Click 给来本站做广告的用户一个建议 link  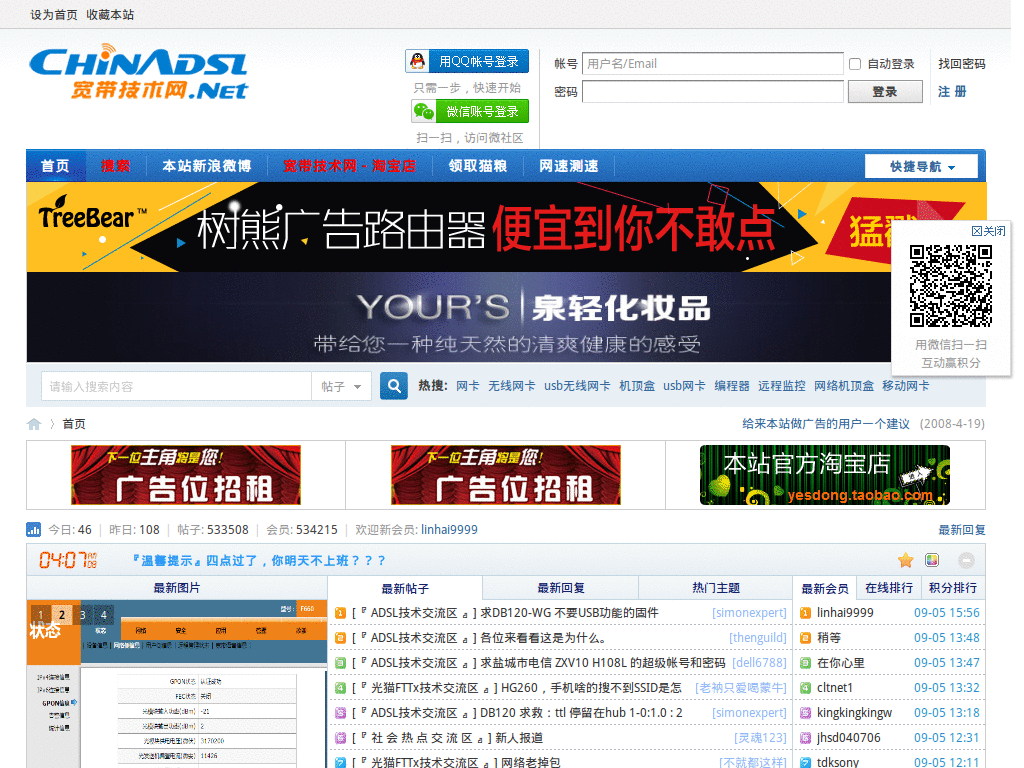point(825,424)
